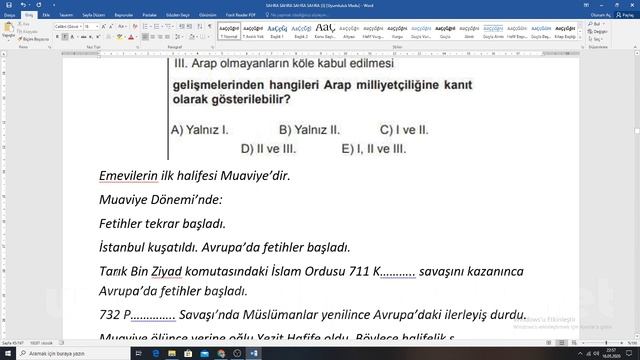Screen dimensions: 640x360
Task: Click the Windows taskbar search box
Action: tap(73, 353)
